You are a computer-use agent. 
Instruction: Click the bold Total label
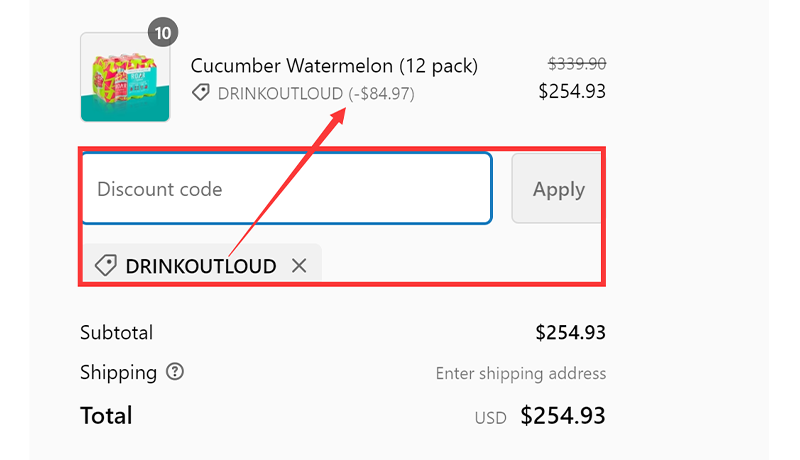tap(106, 415)
